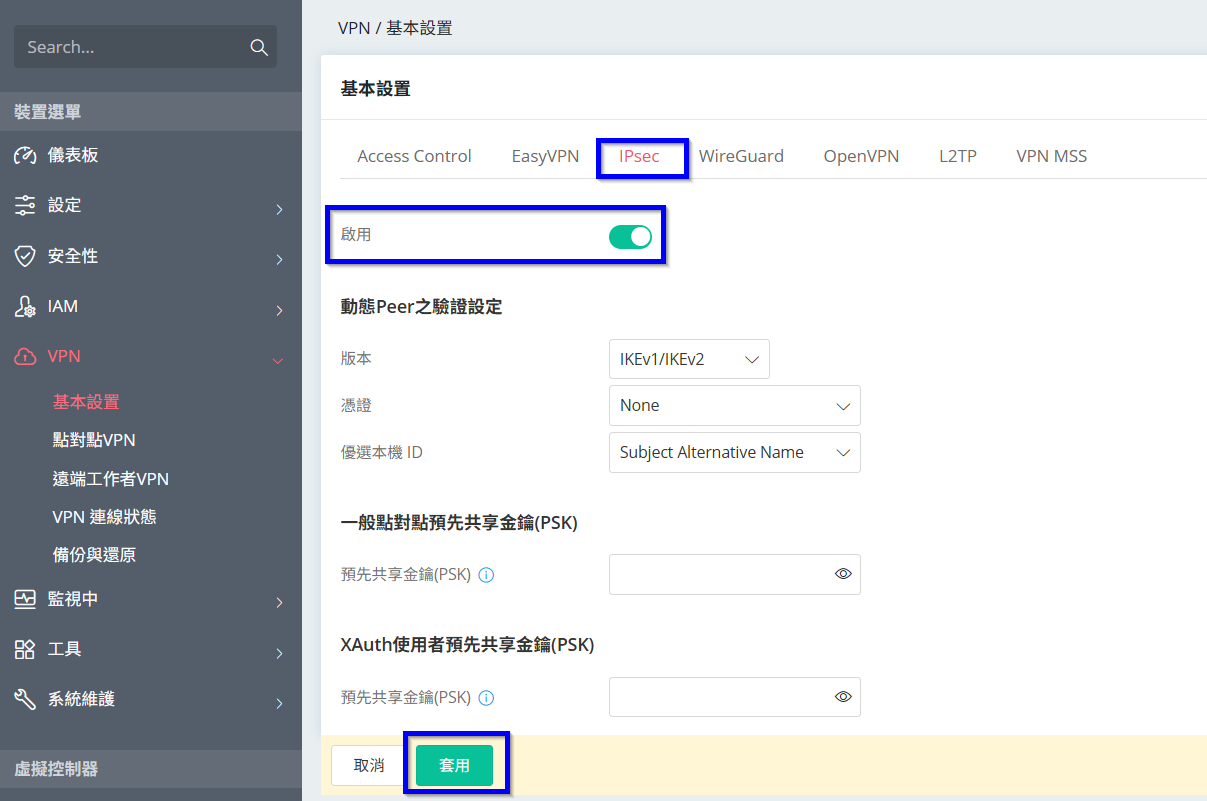Screen dimensions: 1207x801
Task: Click the search magnifier icon
Action: coord(258,48)
